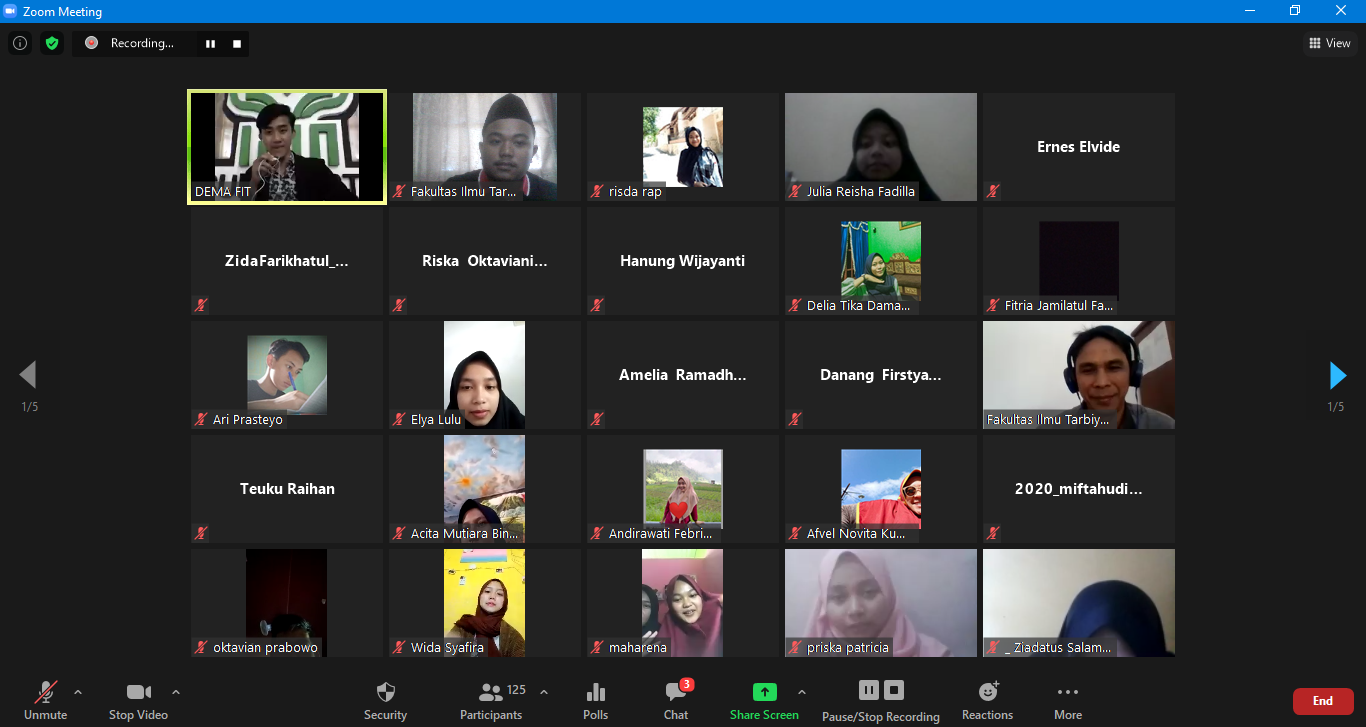Open the View layout menu
1366x727 pixels.
pos(1330,43)
